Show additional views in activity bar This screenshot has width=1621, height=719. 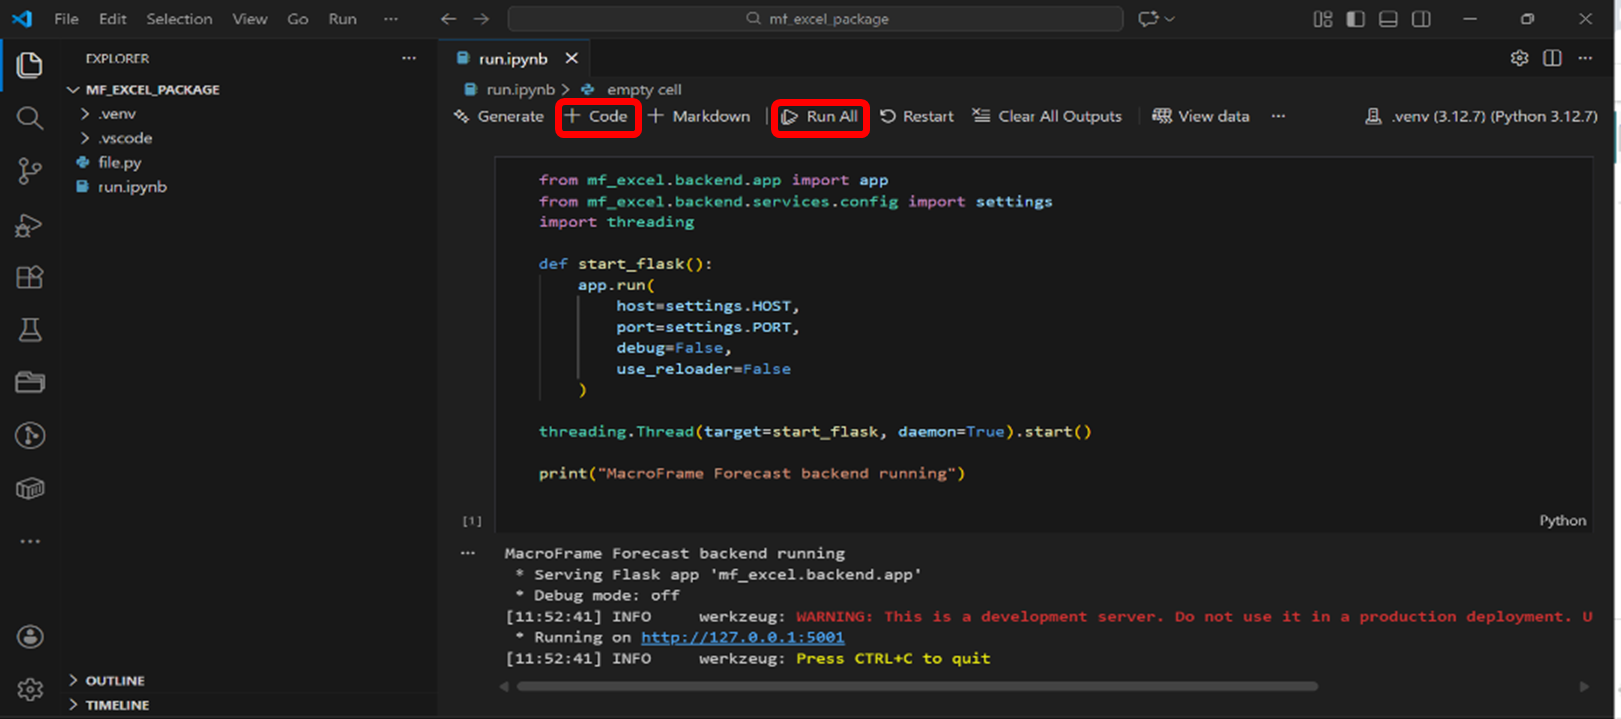pyautogui.click(x=30, y=541)
